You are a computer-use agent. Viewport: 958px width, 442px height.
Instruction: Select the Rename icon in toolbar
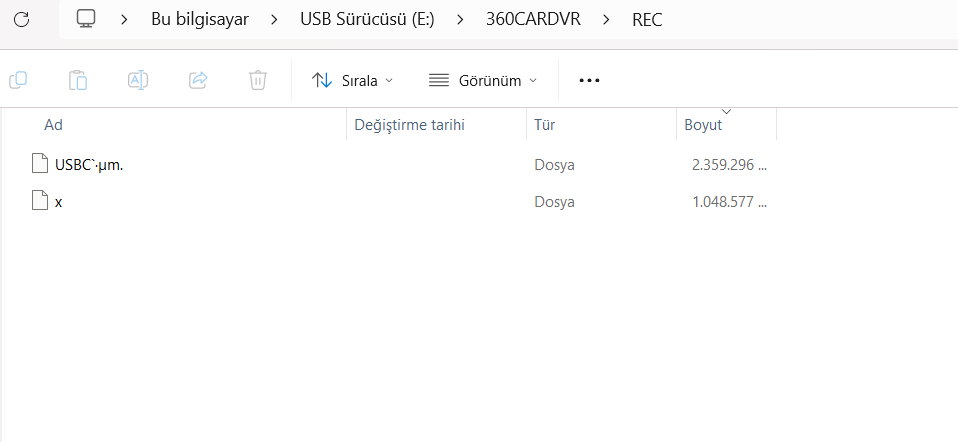[138, 80]
